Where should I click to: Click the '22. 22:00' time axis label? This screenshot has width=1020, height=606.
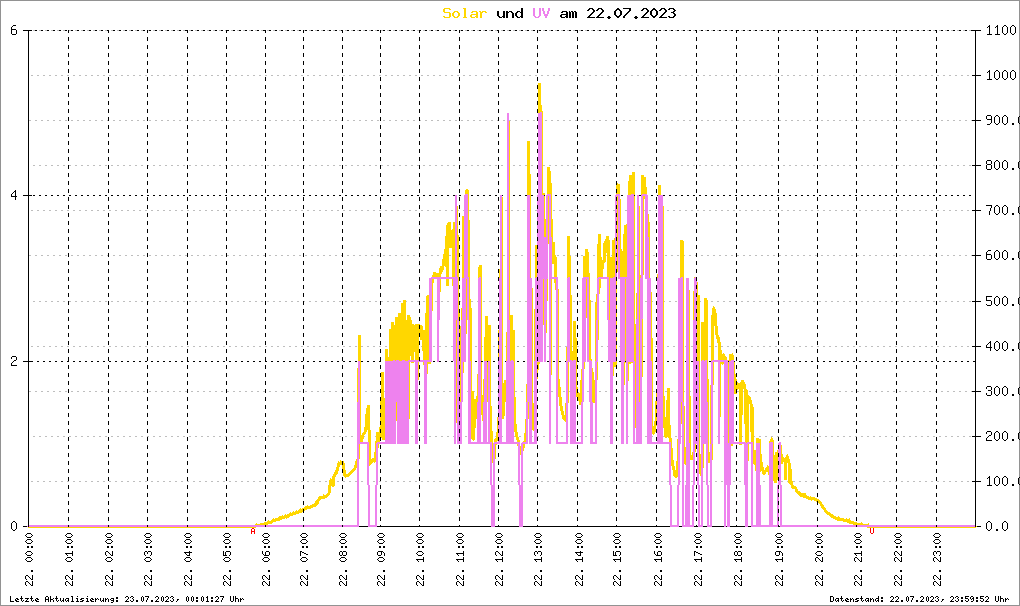point(897,560)
